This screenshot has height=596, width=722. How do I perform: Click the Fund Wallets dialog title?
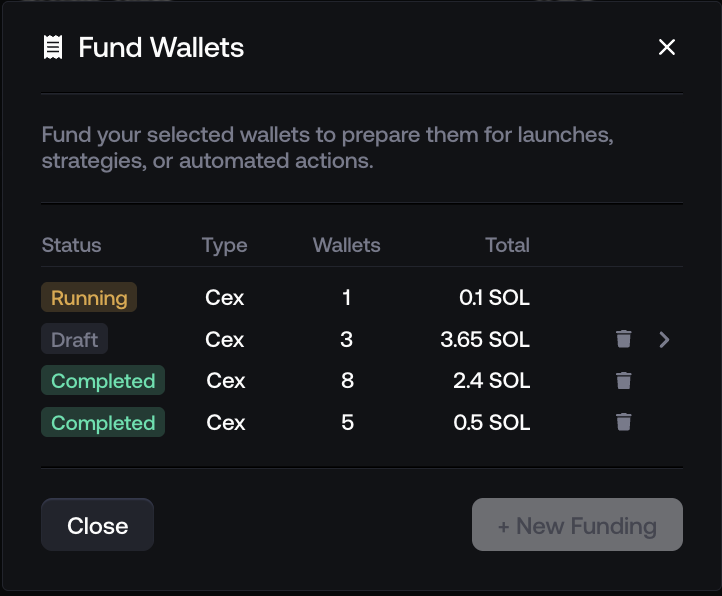(161, 47)
